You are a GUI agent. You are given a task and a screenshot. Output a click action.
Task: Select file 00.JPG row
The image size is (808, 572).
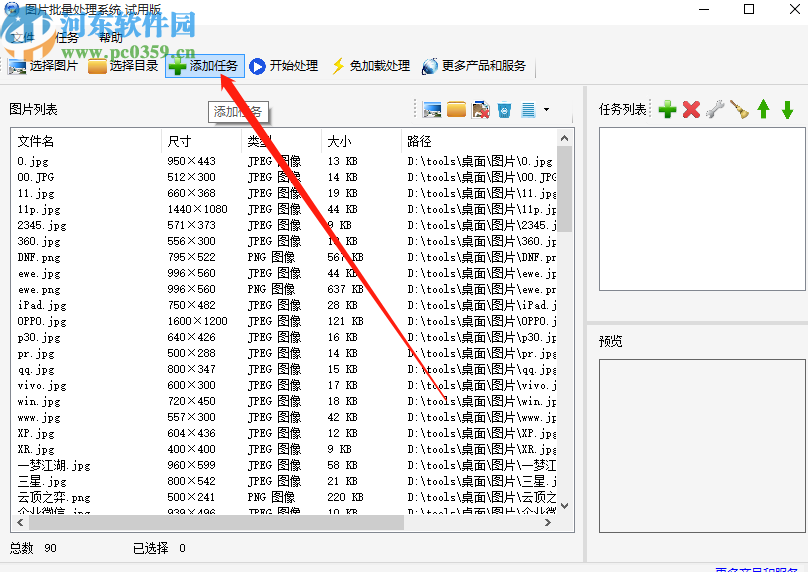[x=284, y=177]
